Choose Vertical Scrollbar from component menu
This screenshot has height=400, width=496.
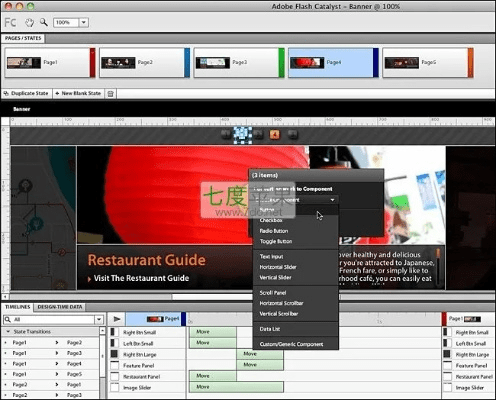[296, 314]
